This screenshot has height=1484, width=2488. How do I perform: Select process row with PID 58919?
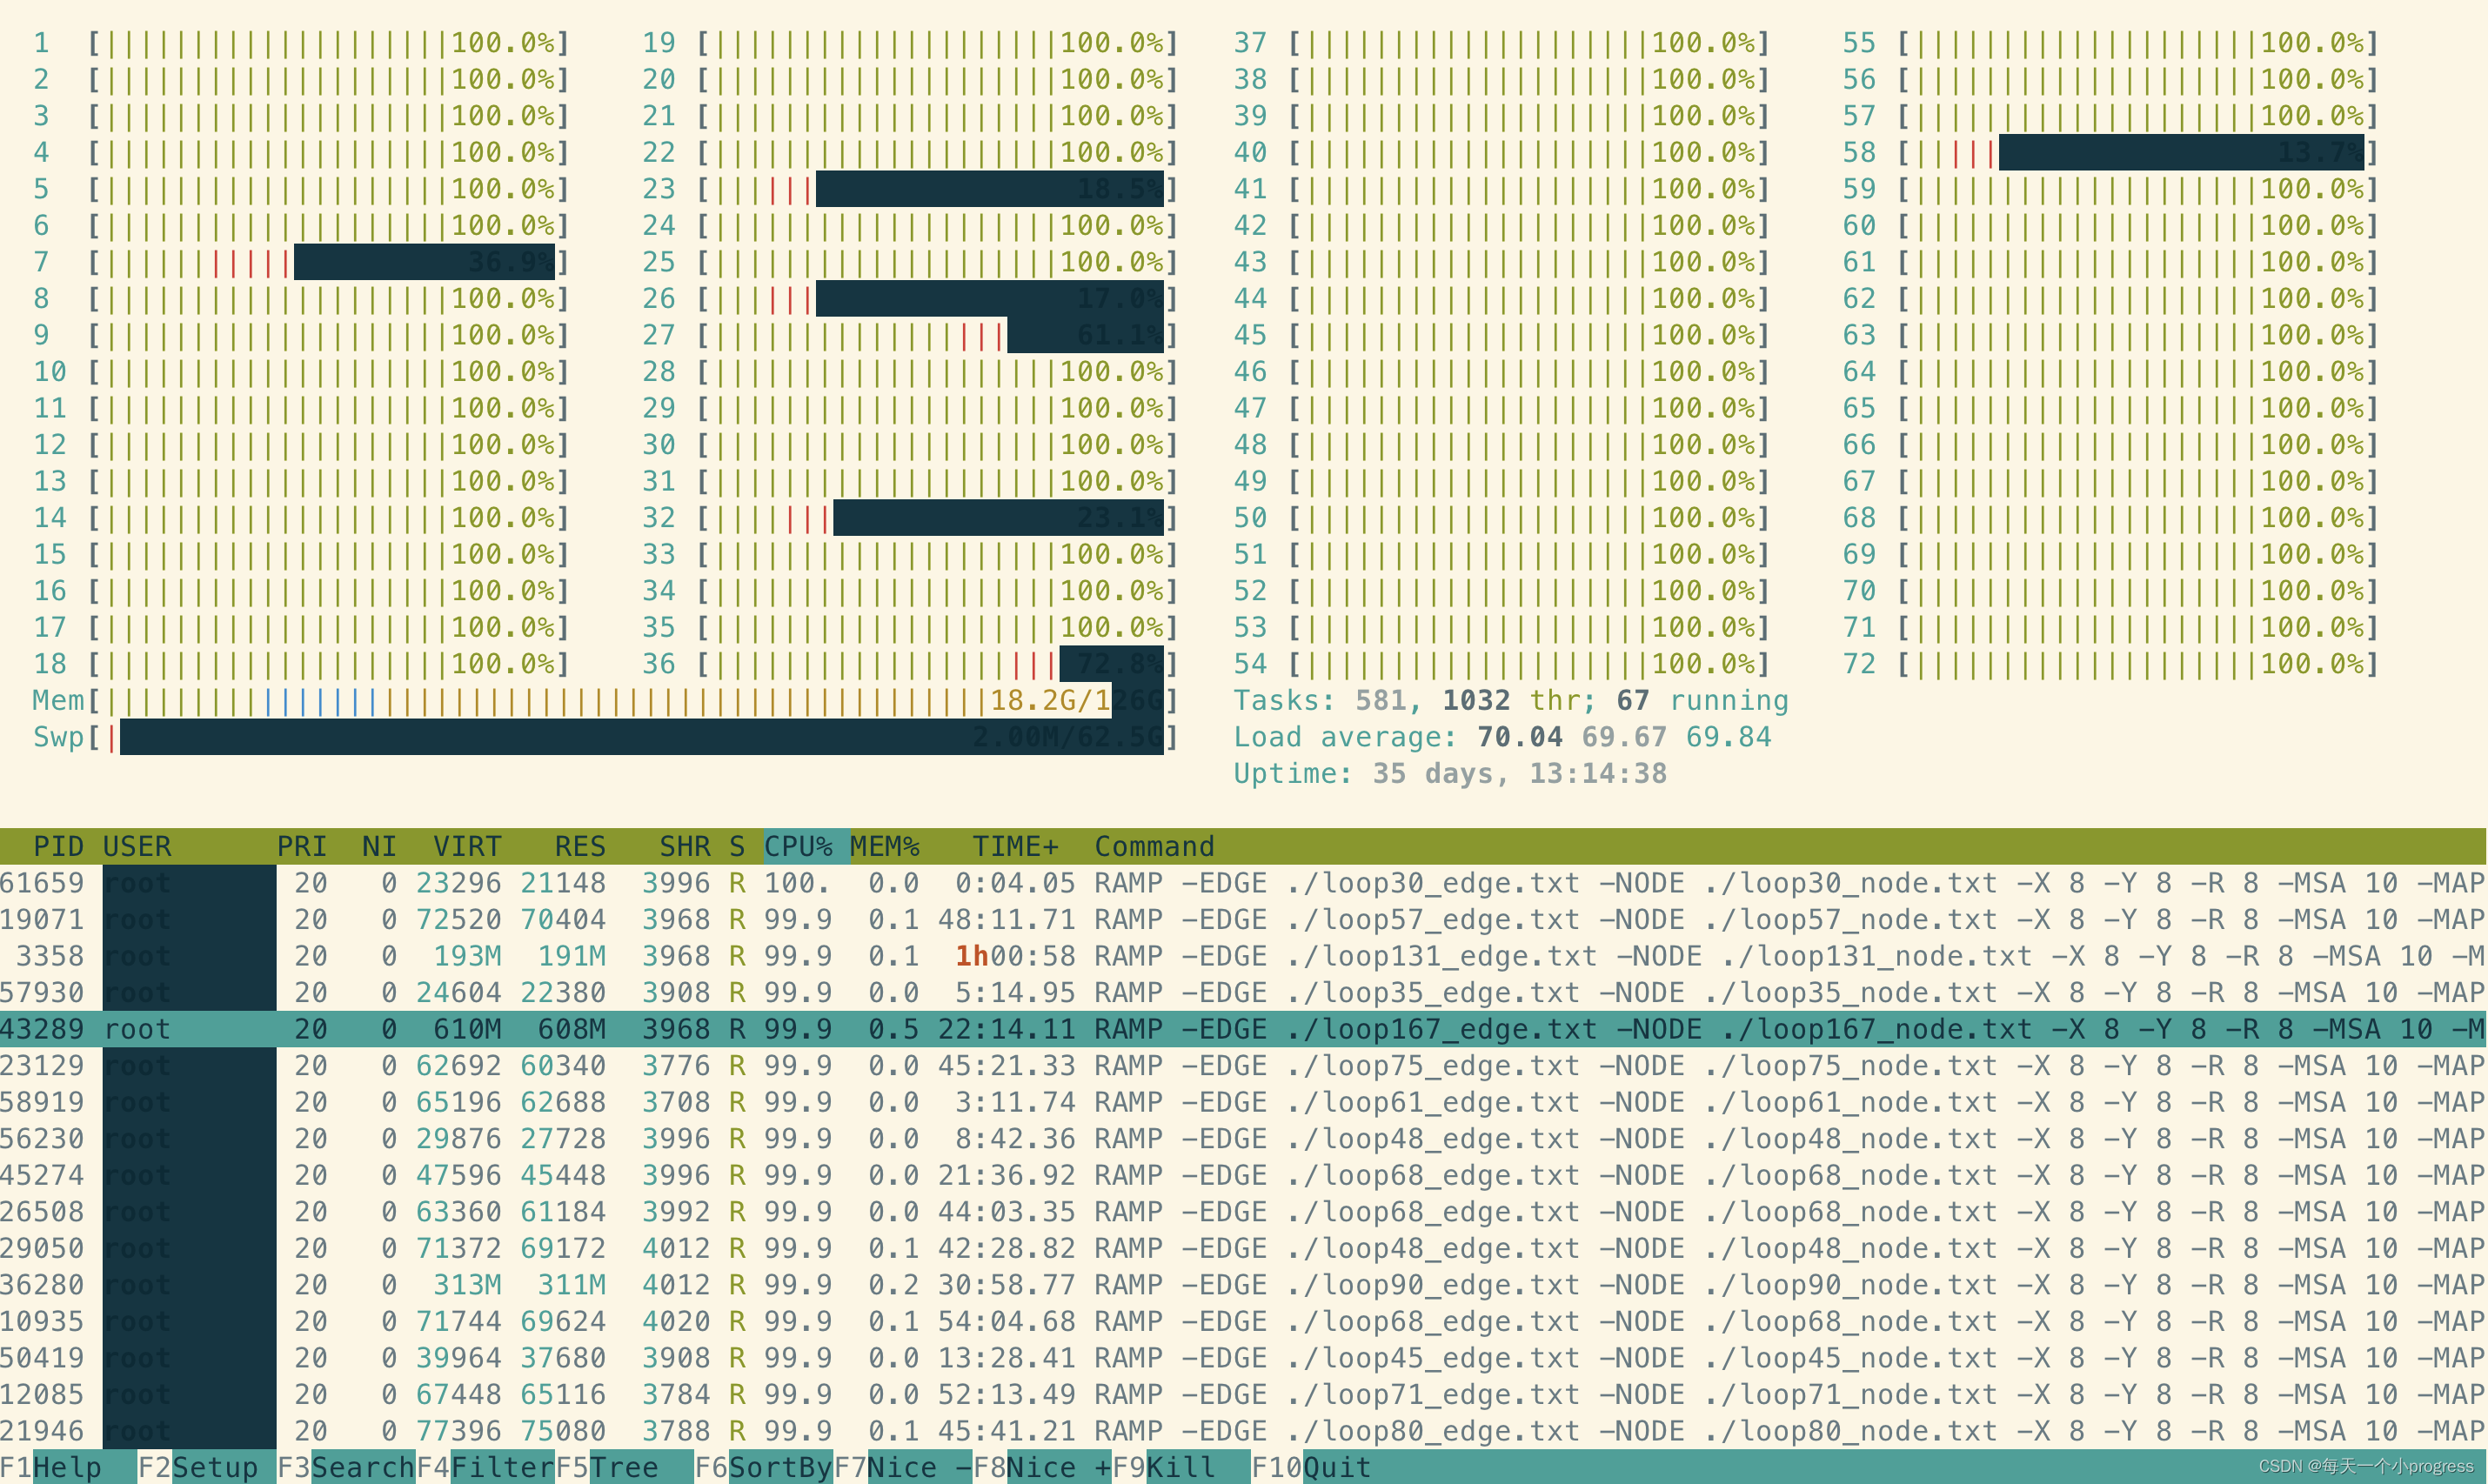coord(1243,1102)
